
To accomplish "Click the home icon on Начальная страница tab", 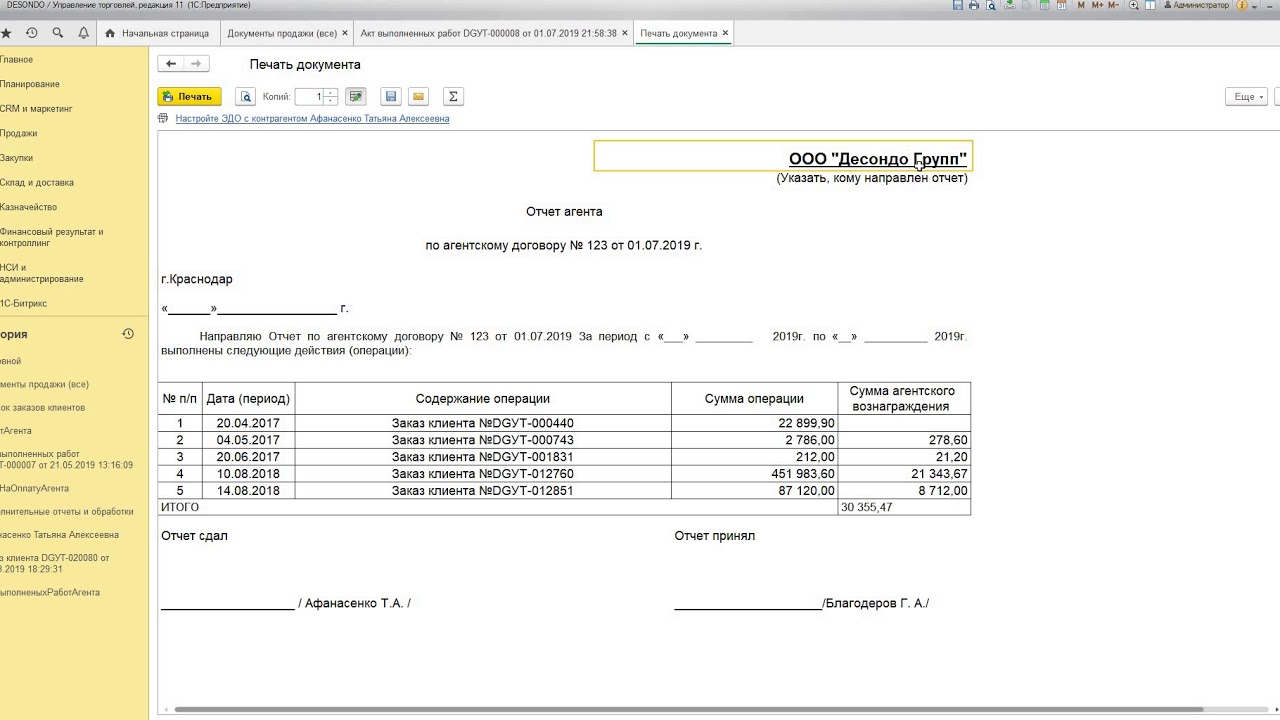I will [x=110, y=33].
